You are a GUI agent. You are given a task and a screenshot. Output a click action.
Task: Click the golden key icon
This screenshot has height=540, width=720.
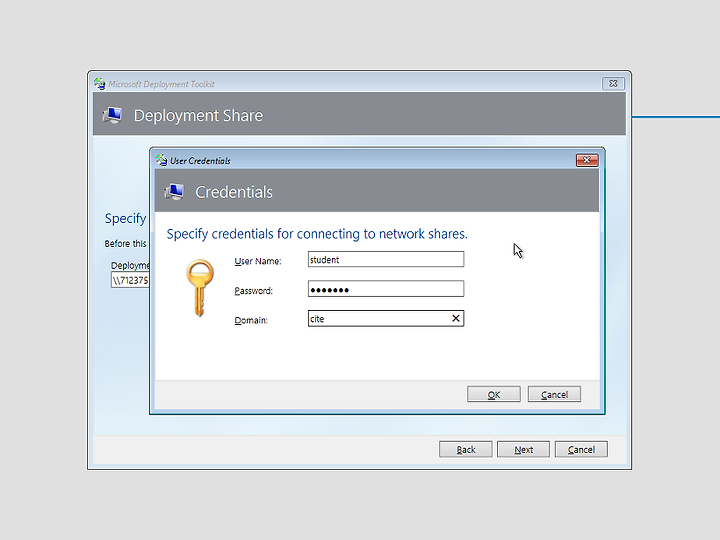[x=200, y=288]
